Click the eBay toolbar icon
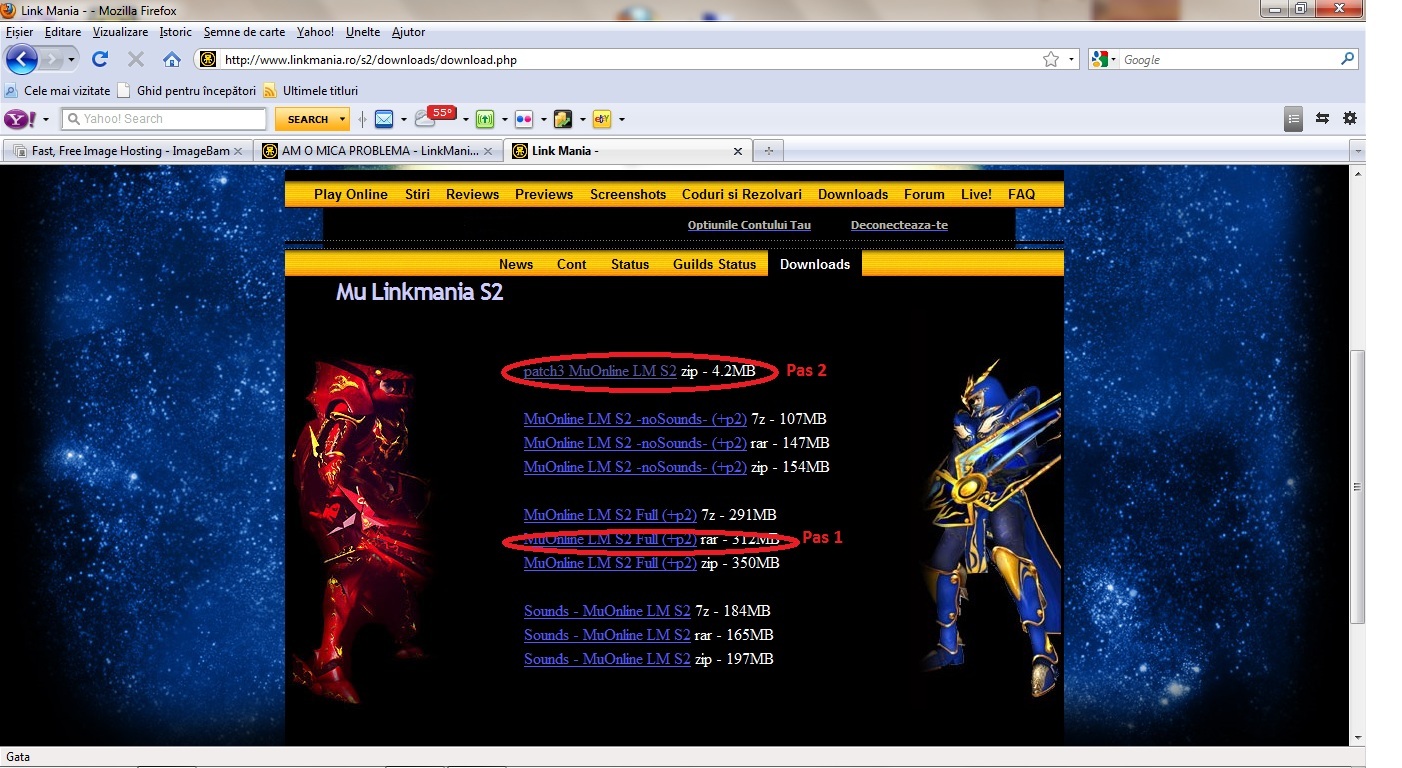The height and width of the screenshot is (768, 1402). [602, 119]
